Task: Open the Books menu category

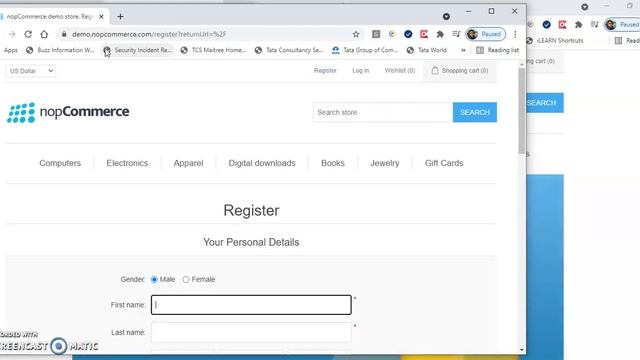Action: point(333,163)
